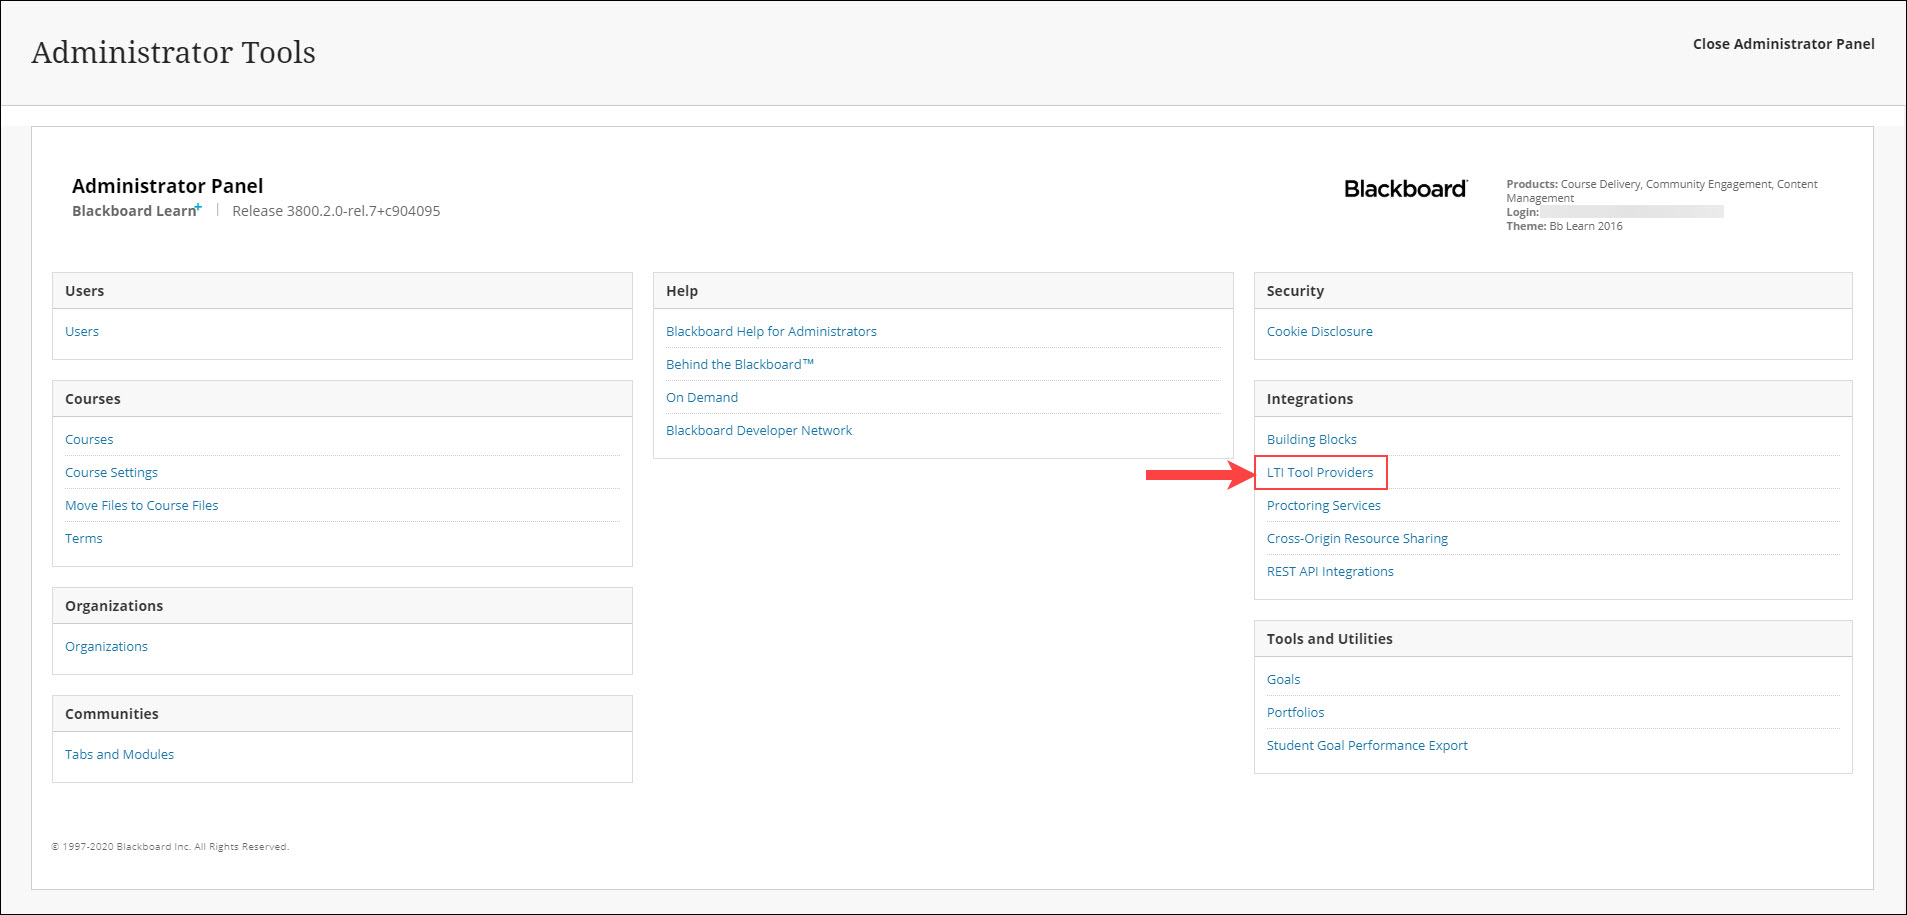Open the Courses link

coord(89,440)
